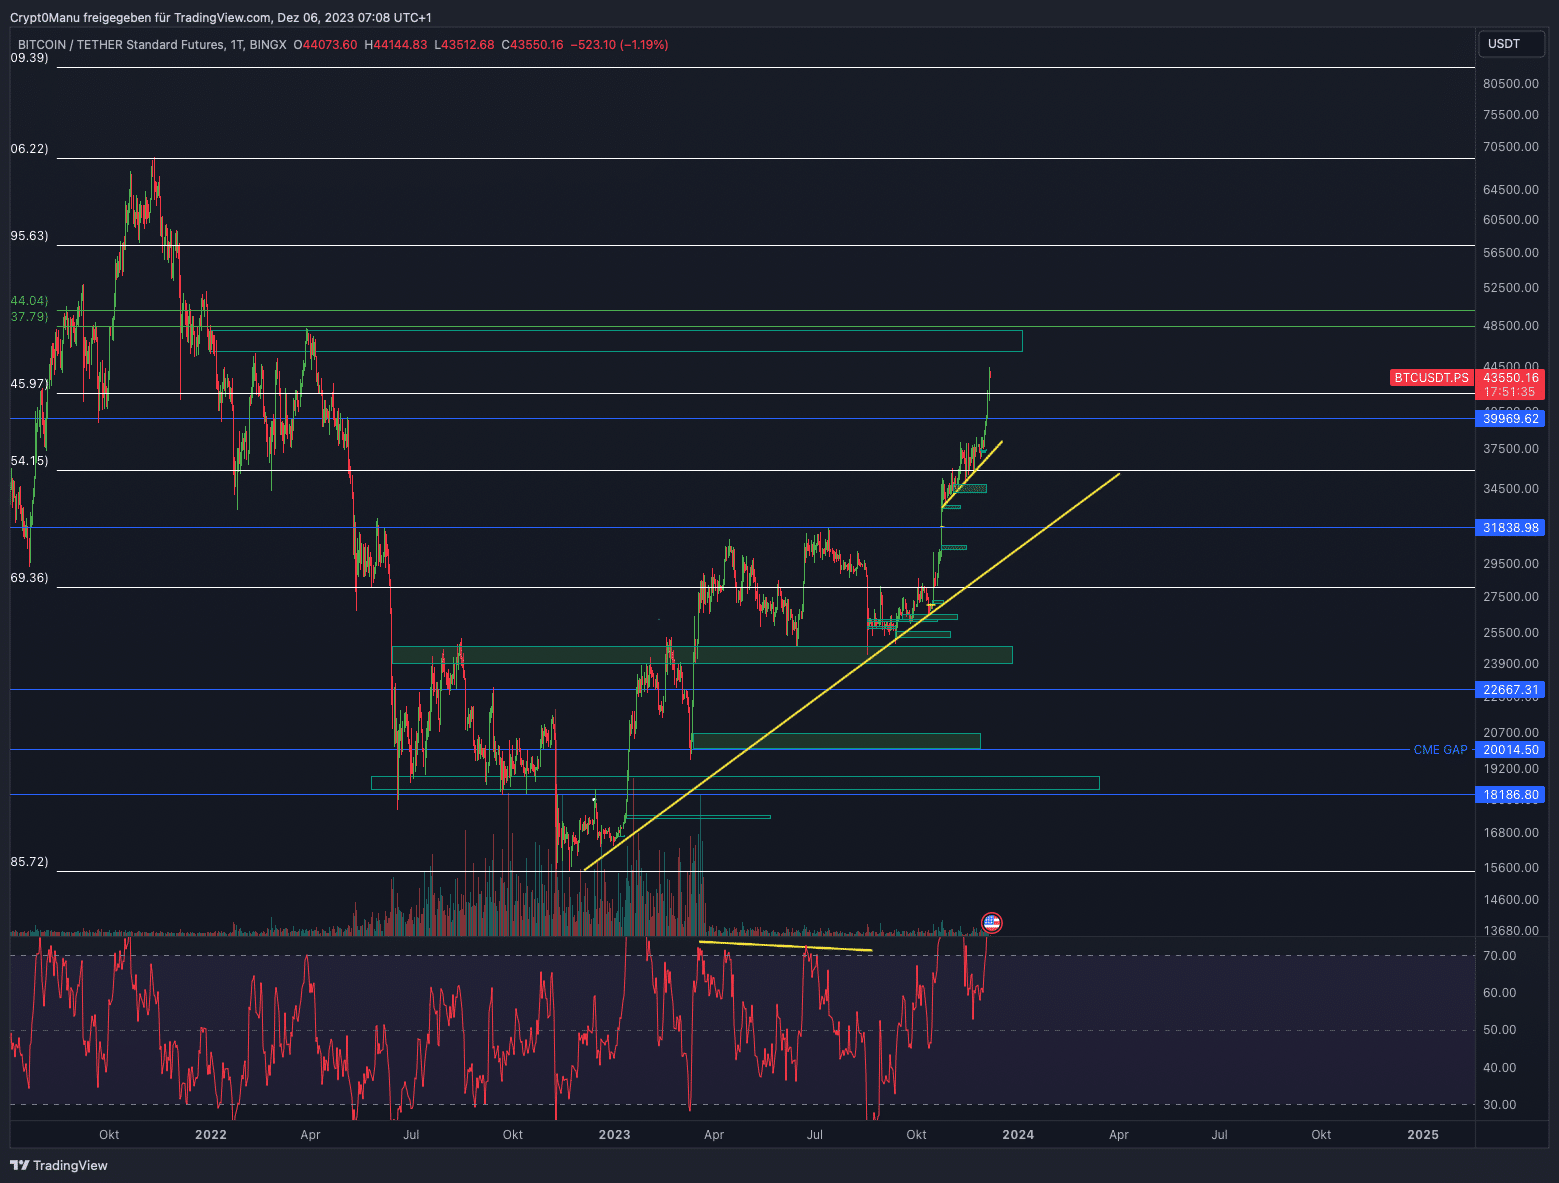Click the 18186.80 blue price label

1510,795
